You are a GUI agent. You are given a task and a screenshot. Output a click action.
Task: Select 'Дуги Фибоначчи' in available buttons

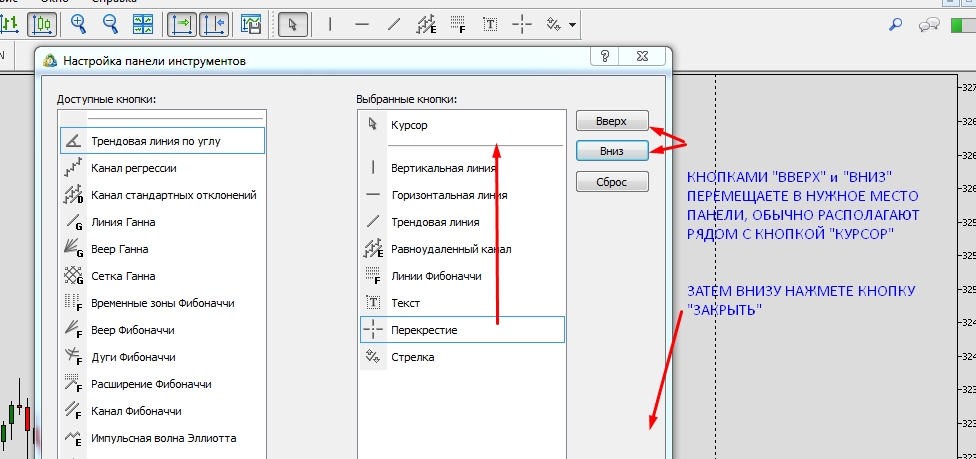point(162,357)
